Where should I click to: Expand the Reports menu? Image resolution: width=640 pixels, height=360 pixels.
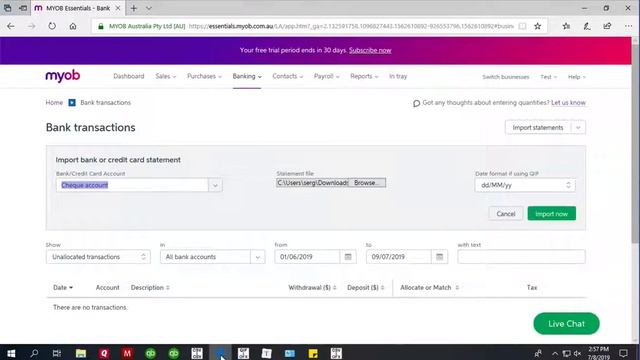(364, 76)
